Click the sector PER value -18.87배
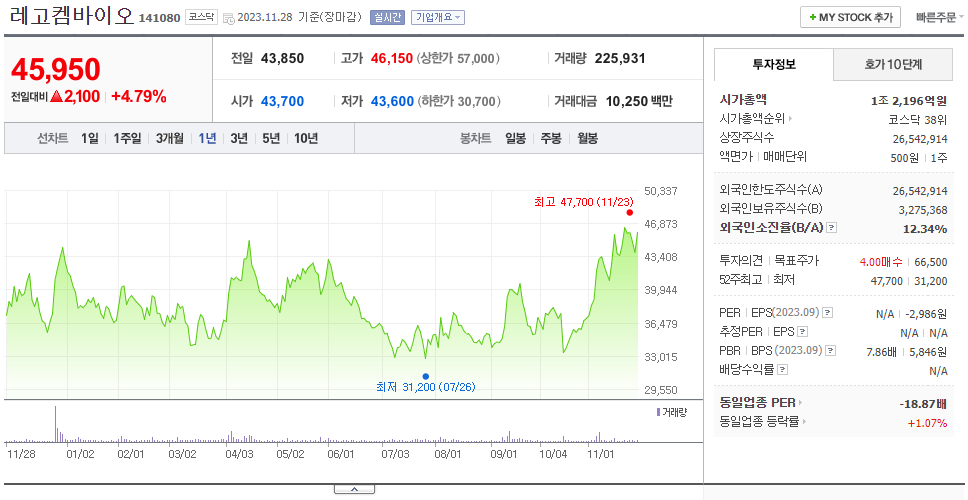The width and height of the screenshot is (968, 500). tap(923, 404)
